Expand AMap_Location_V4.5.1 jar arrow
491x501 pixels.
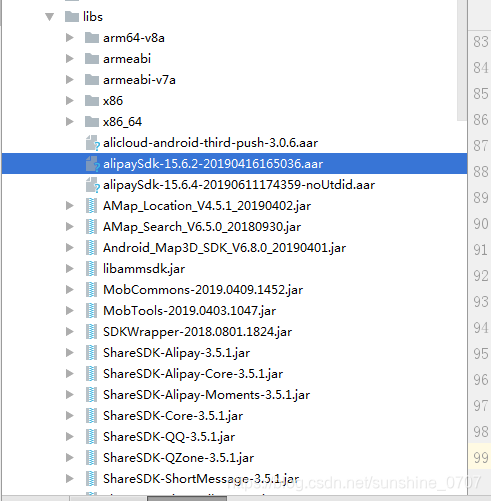pos(69,206)
